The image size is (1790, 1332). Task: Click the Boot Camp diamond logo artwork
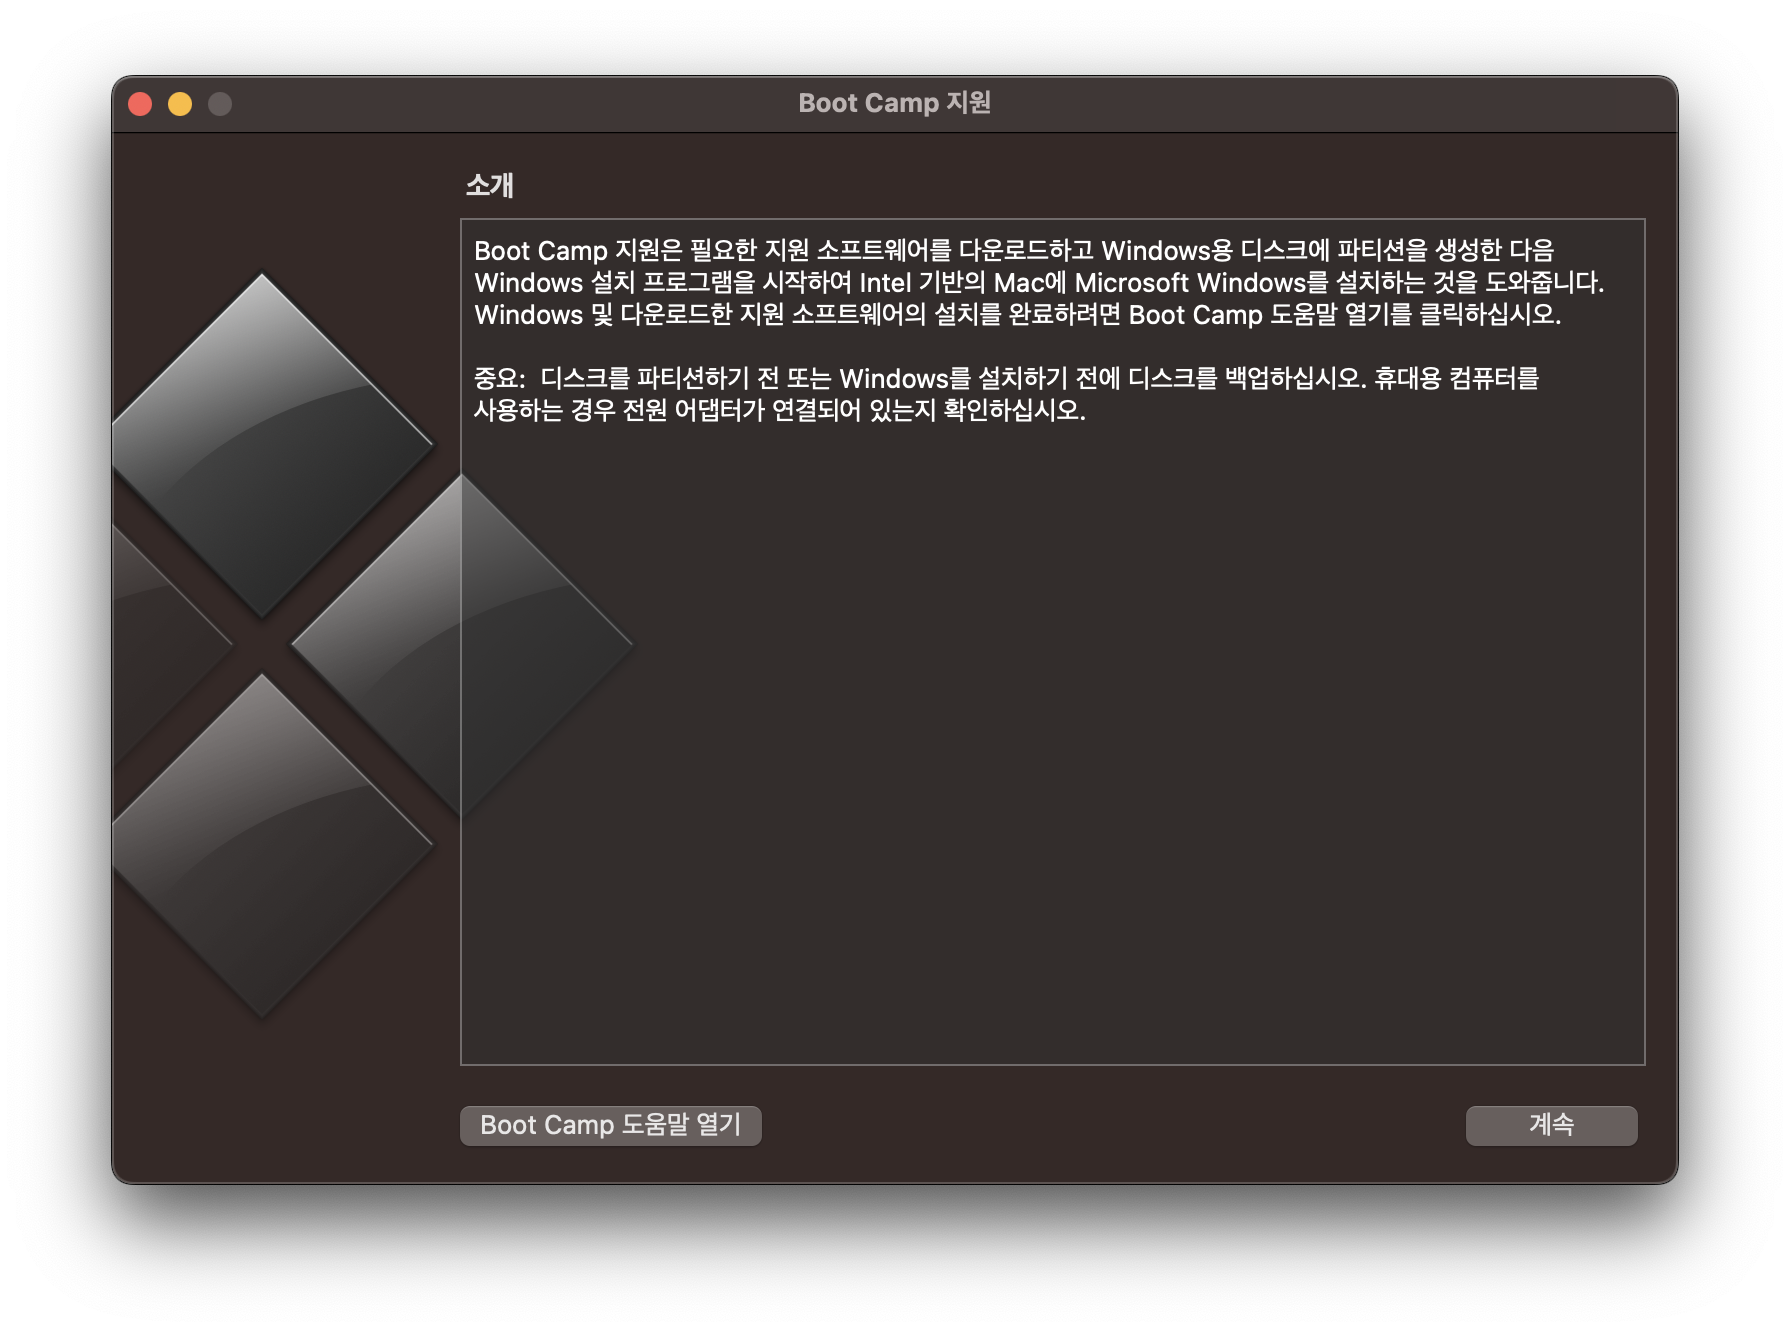(x=372, y=645)
